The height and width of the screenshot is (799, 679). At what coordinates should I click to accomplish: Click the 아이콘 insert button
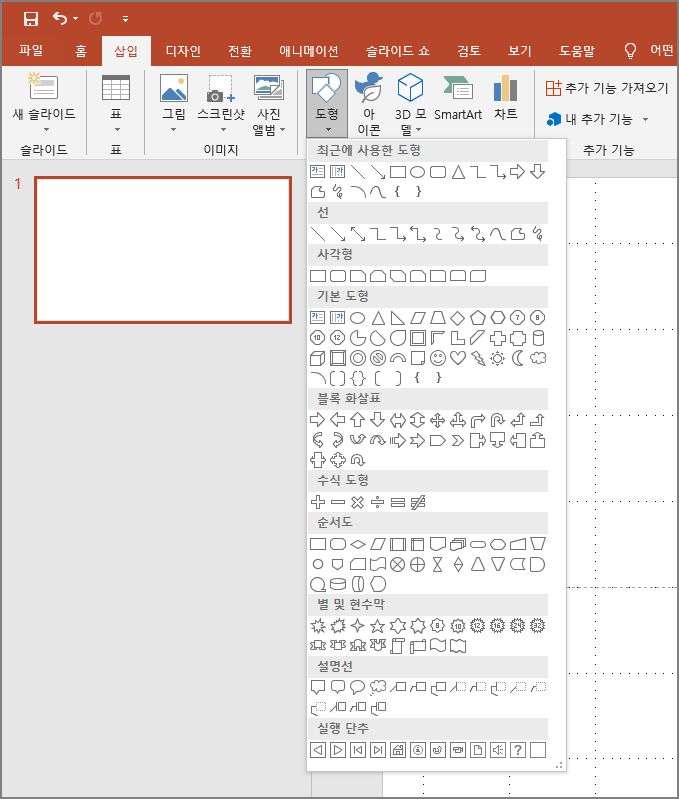click(x=369, y=103)
